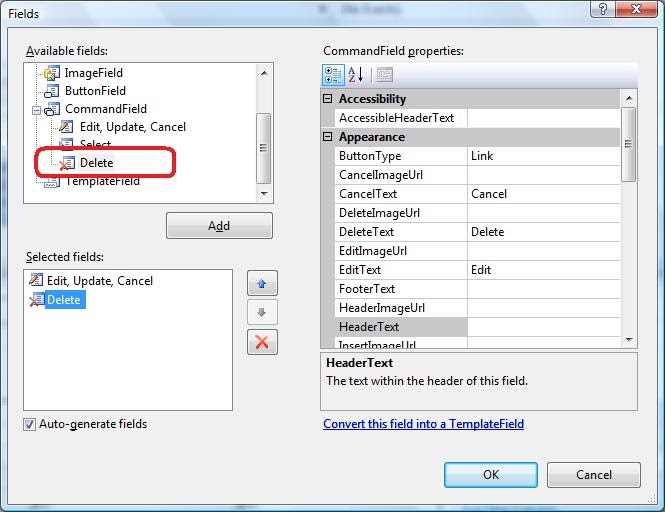Click the ButtonType value Link

tap(544, 156)
